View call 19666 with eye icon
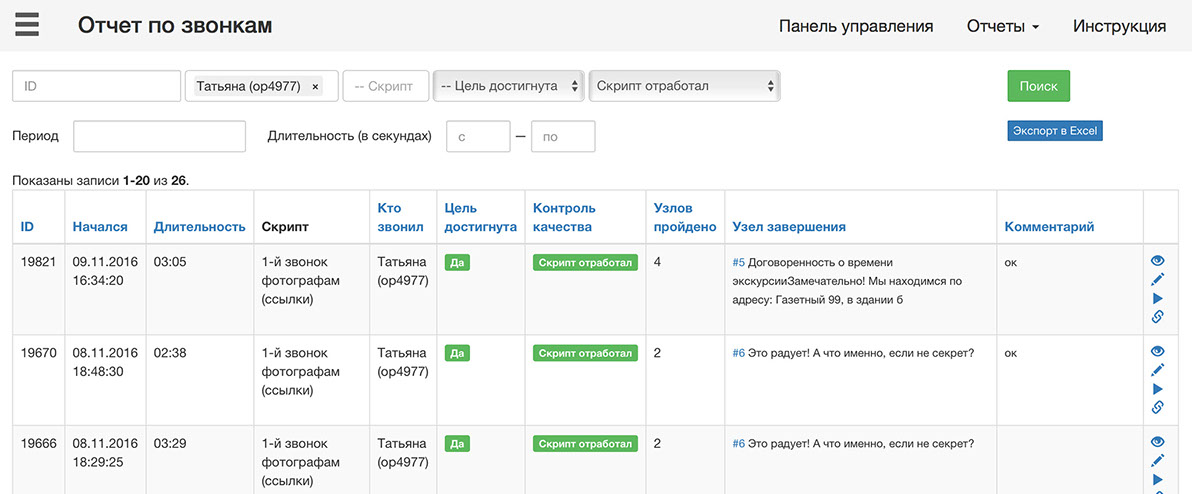 1158,442
